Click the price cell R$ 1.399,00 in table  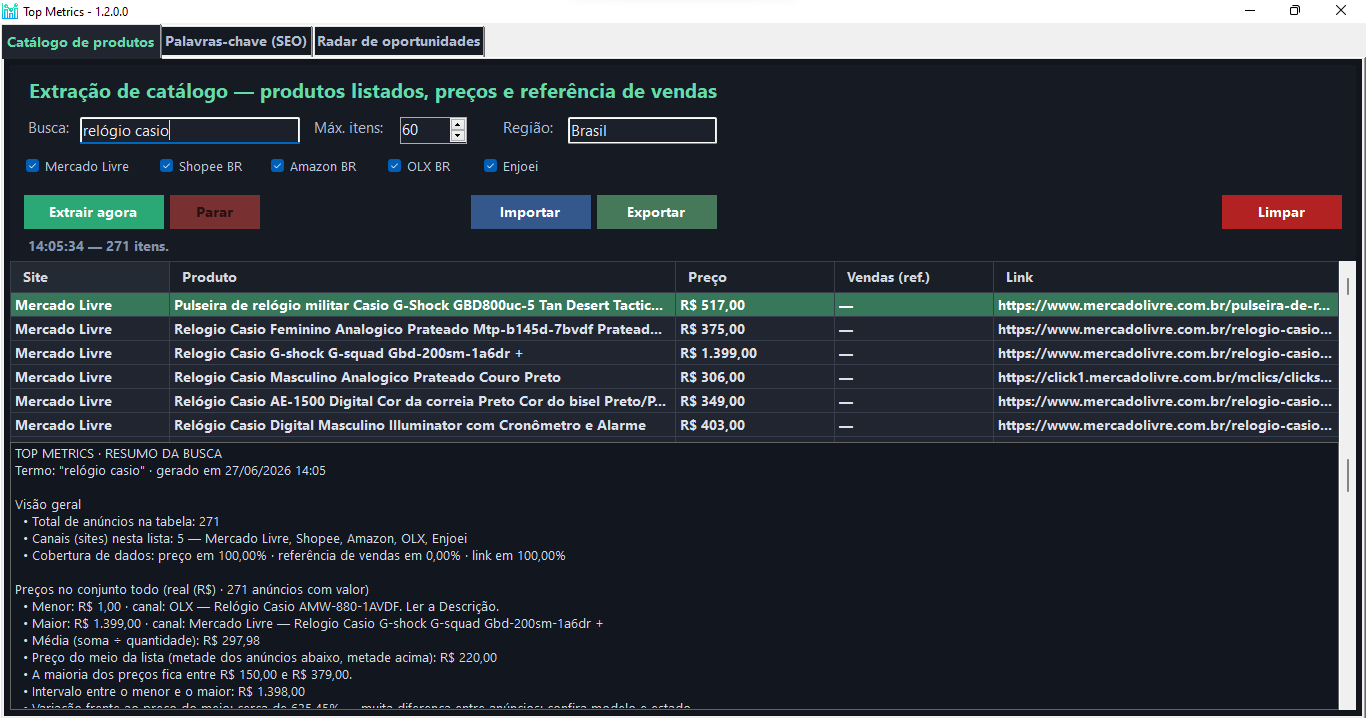[x=755, y=353]
